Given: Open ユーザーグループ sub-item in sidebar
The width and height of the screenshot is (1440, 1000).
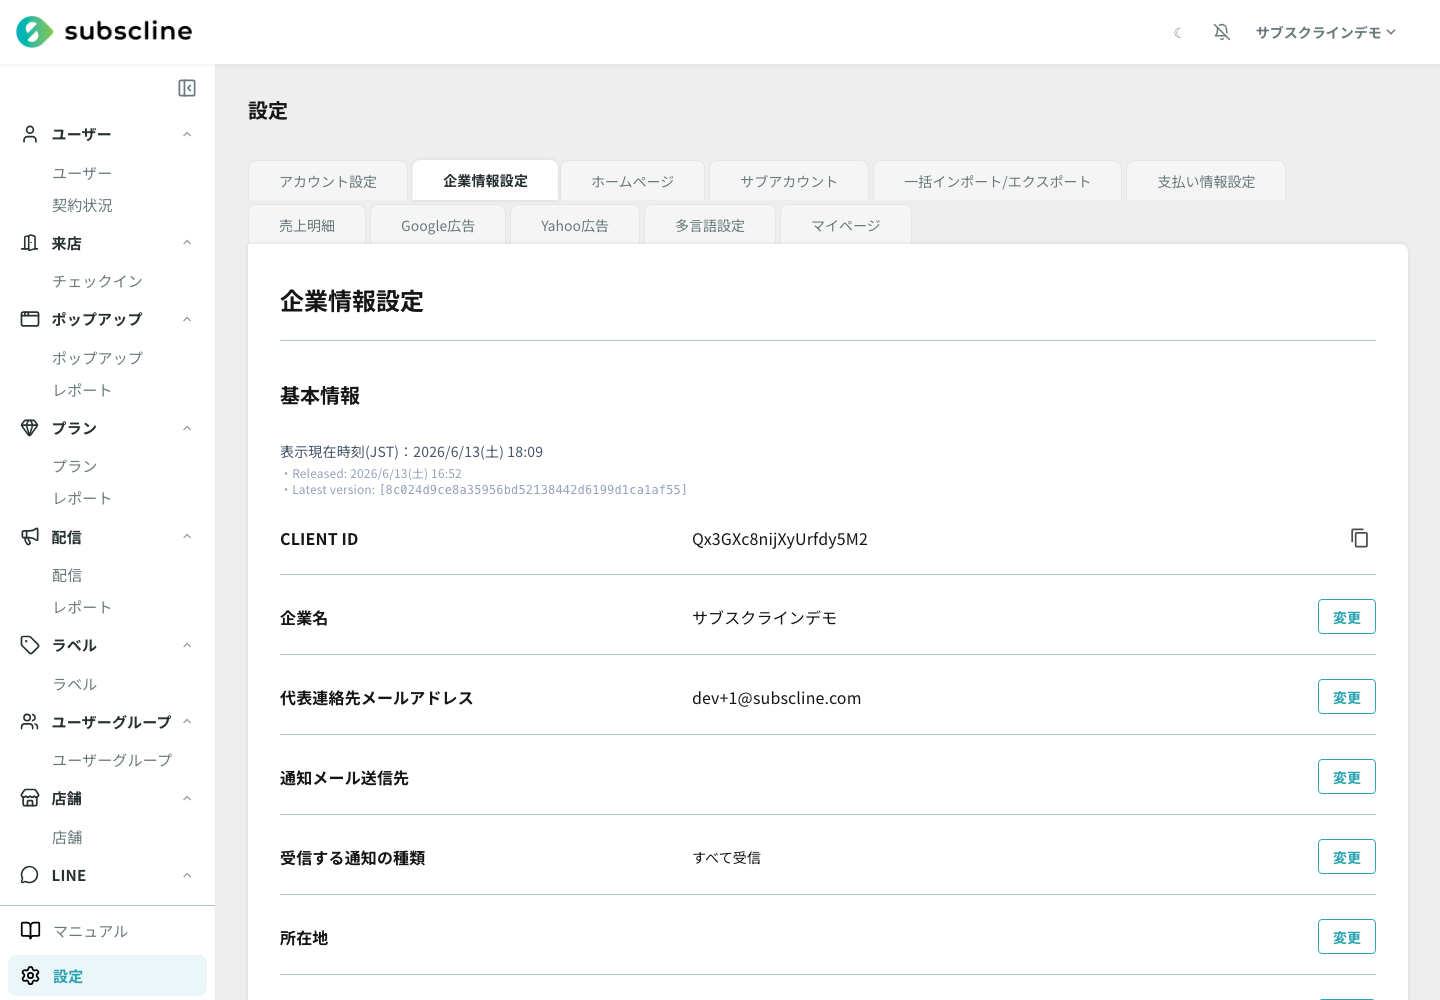Looking at the screenshot, I should (112, 760).
